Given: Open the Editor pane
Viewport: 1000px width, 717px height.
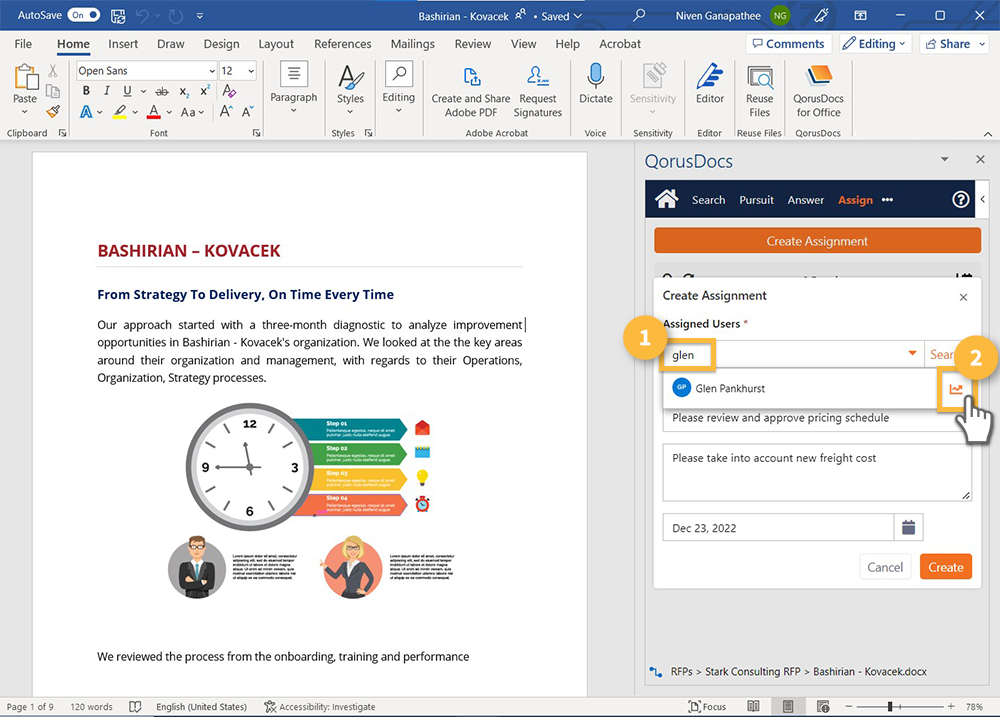Looking at the screenshot, I should (x=710, y=84).
